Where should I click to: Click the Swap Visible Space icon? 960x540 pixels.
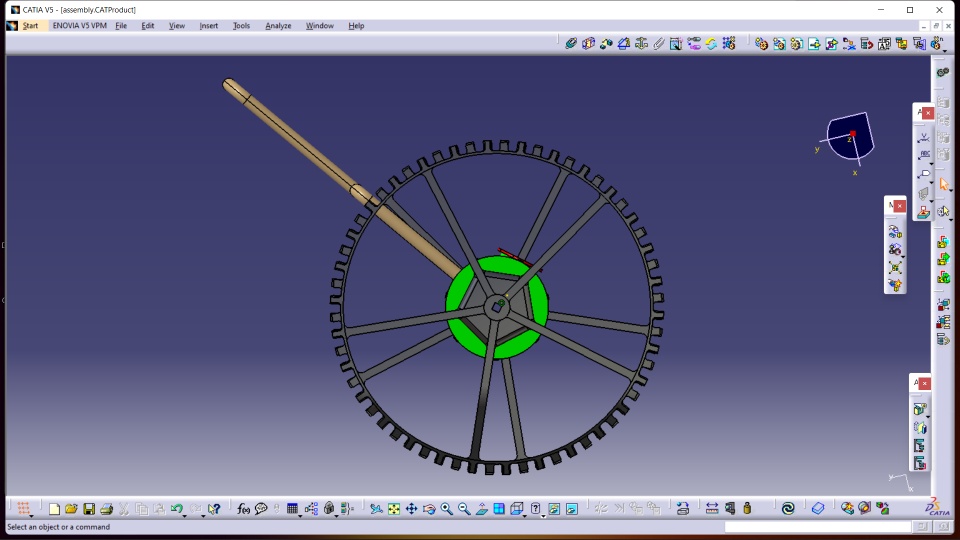click(x=572, y=509)
